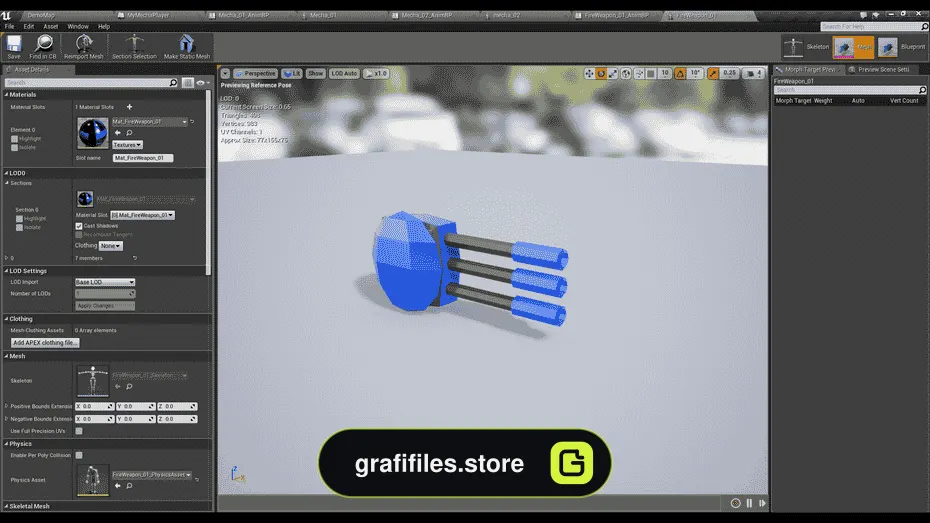Use selected asset for Physics Asset

[117, 486]
